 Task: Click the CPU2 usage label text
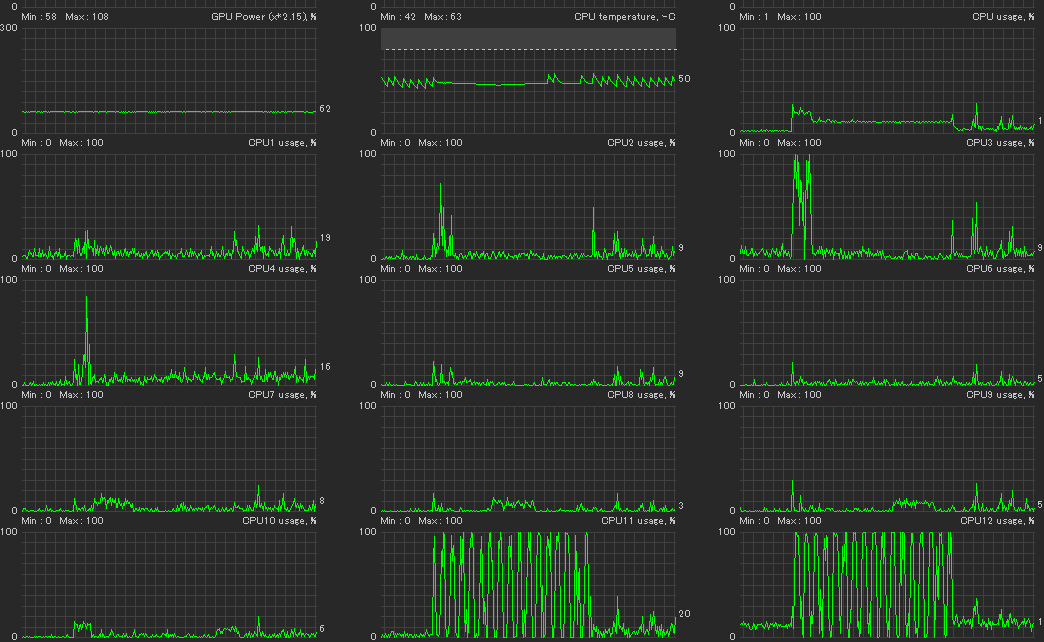click(x=641, y=143)
